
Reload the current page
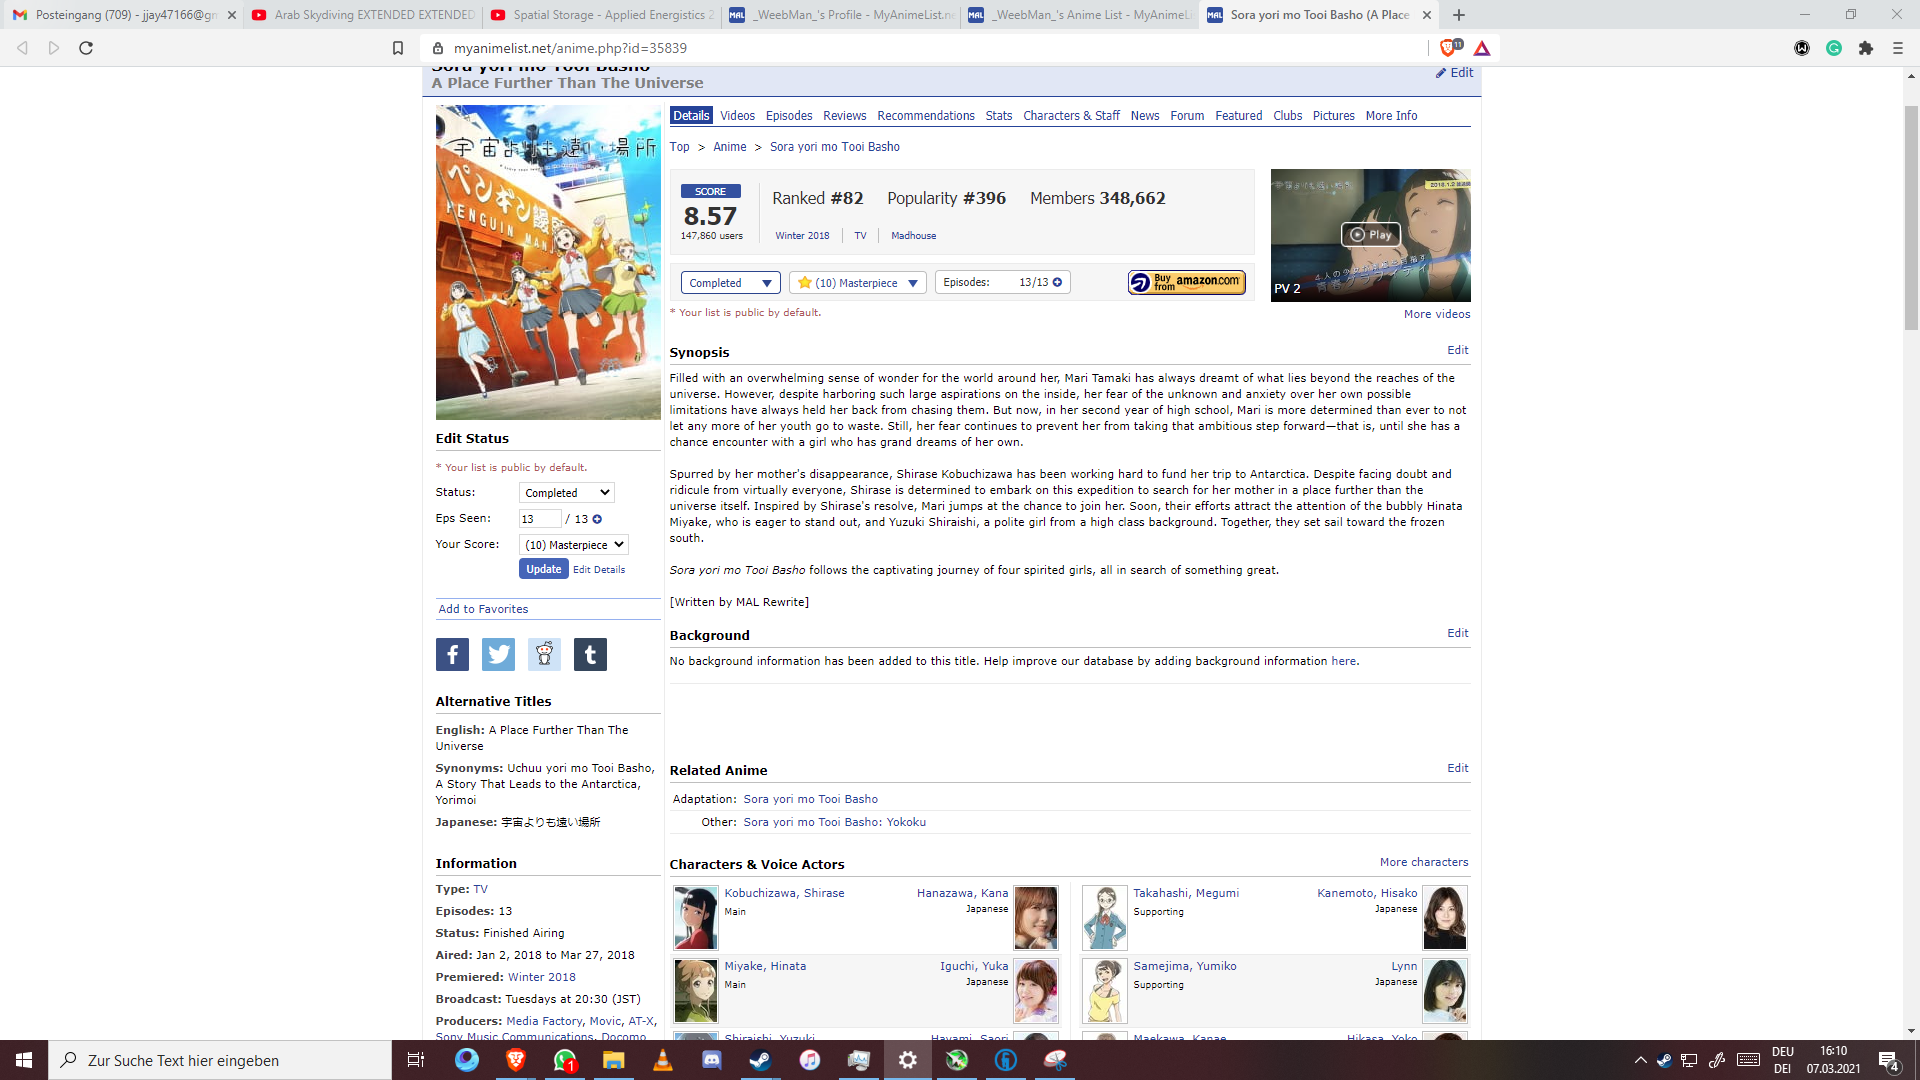[x=86, y=48]
